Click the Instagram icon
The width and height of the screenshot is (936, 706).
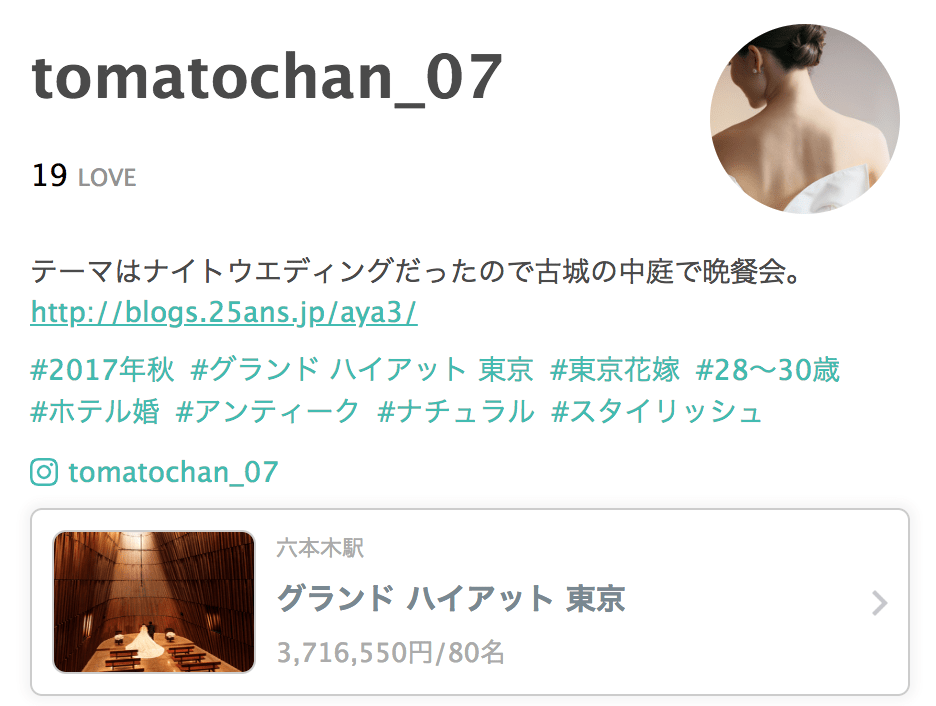tap(44, 472)
